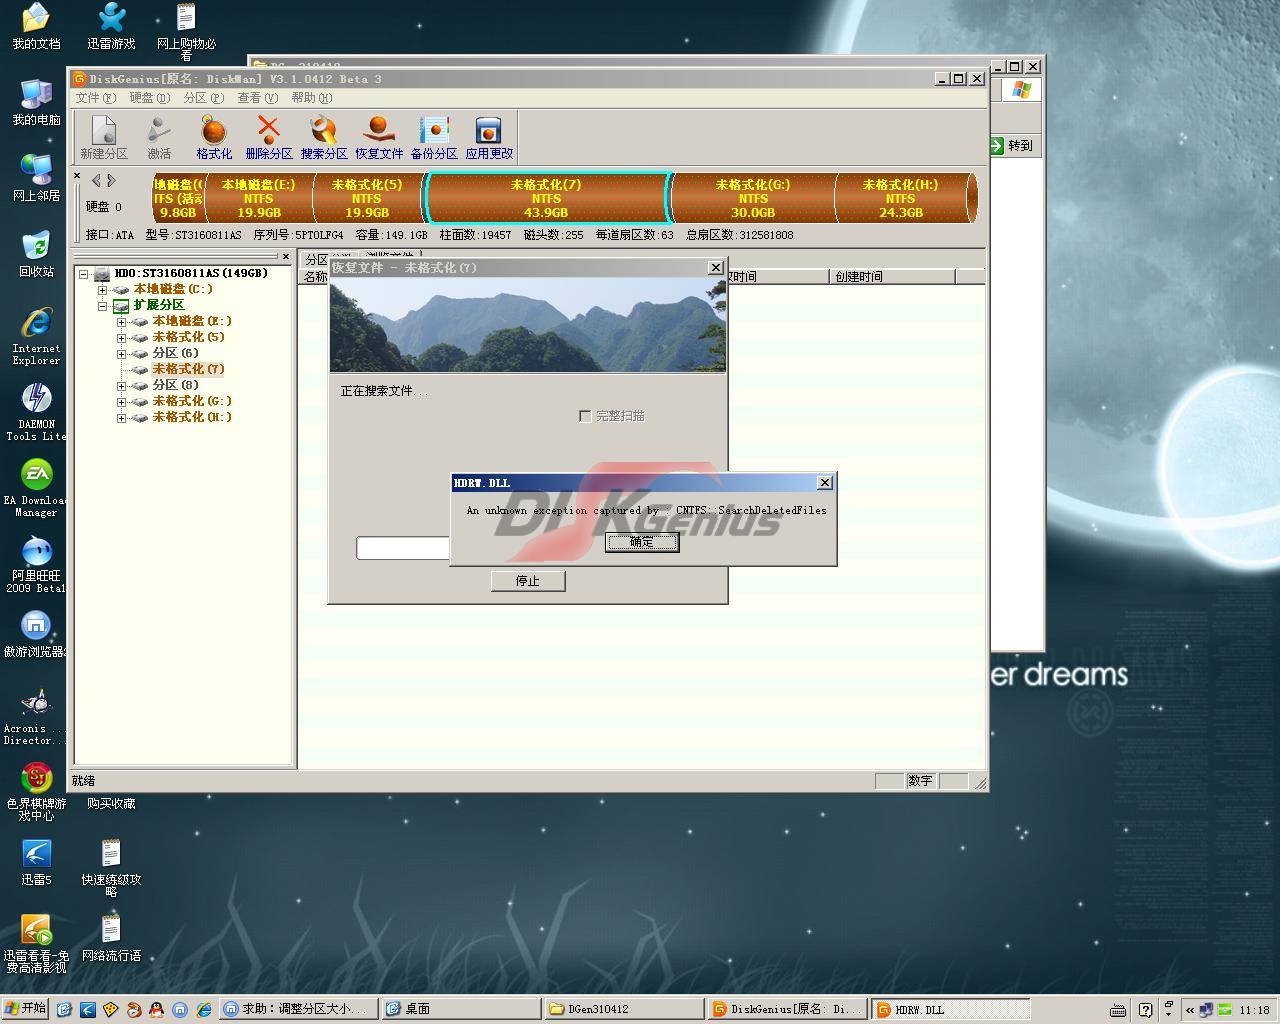This screenshot has width=1280, height=1024.
Task: Open the 查看(V) menu
Action: 257,98
